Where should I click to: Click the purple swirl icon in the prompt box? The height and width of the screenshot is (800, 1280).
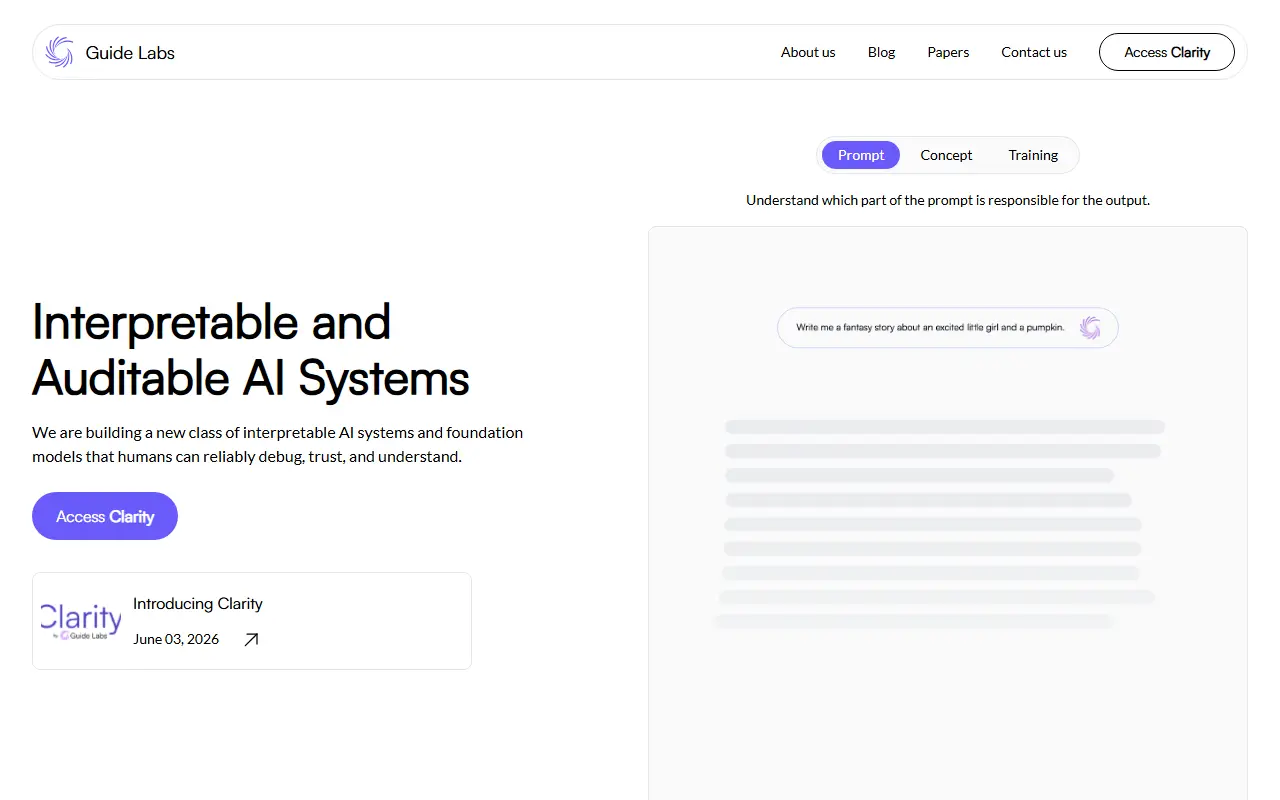tap(1090, 327)
